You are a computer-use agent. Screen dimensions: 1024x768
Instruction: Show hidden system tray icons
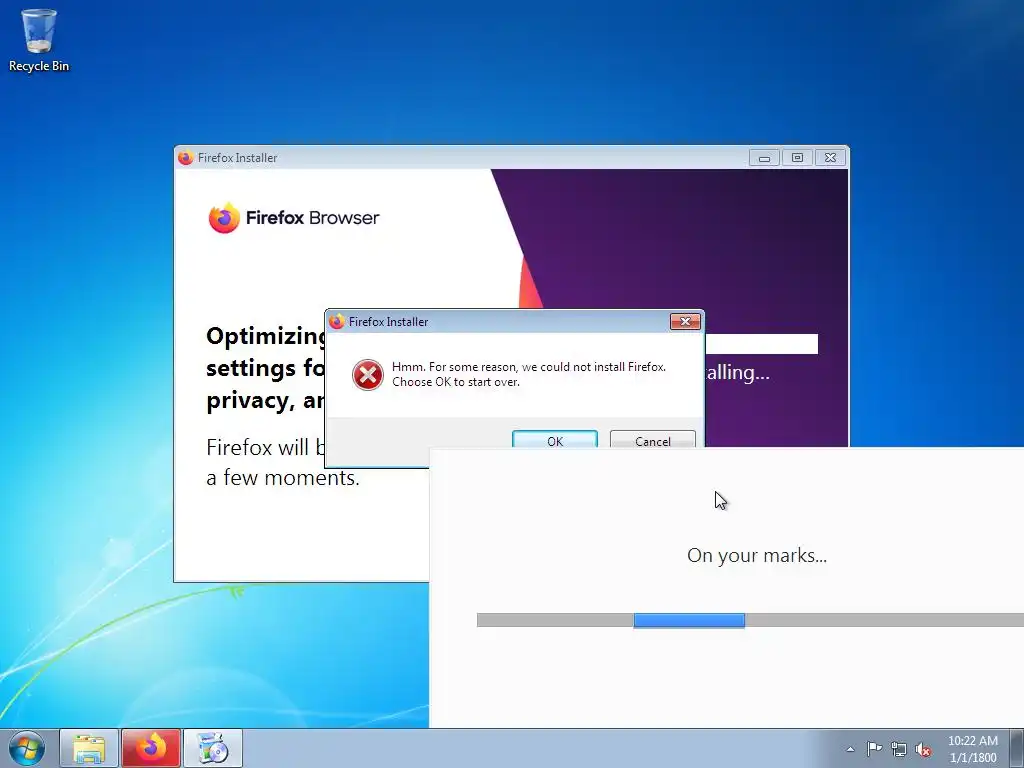click(x=850, y=749)
